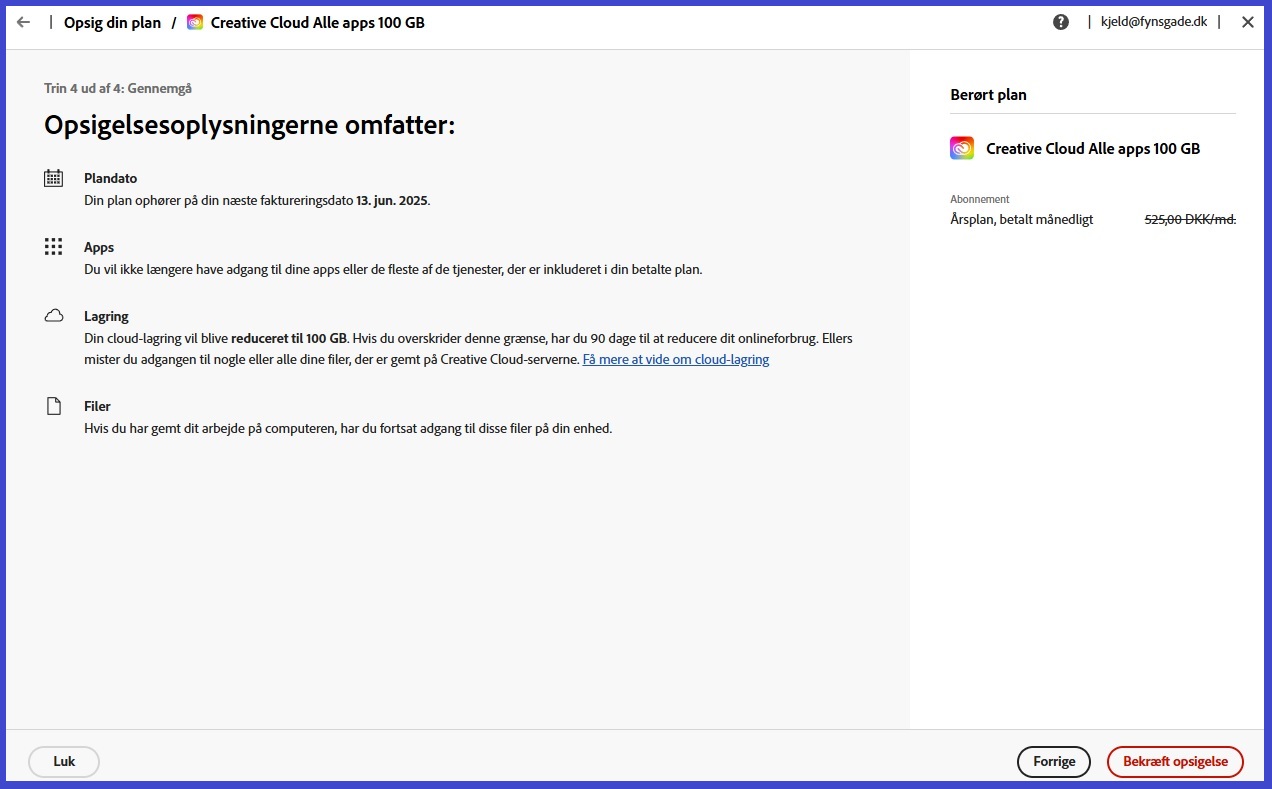Screen dimensions: 1272x789
Task: Click the Luk button
Action: click(x=64, y=761)
